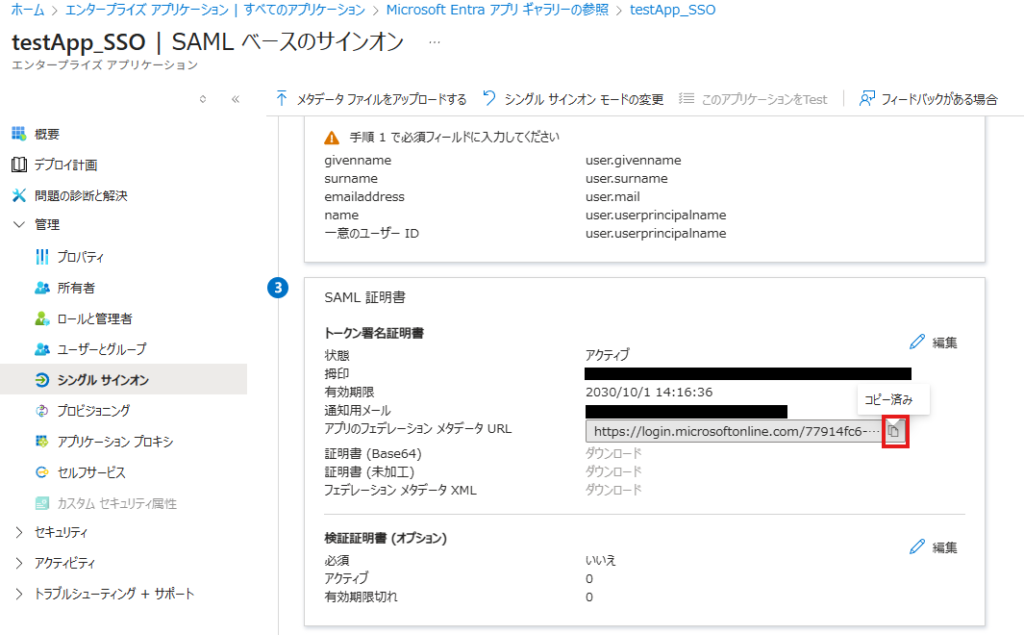
Task: Open 概要 overview from the sidebar
Action: tap(47, 134)
